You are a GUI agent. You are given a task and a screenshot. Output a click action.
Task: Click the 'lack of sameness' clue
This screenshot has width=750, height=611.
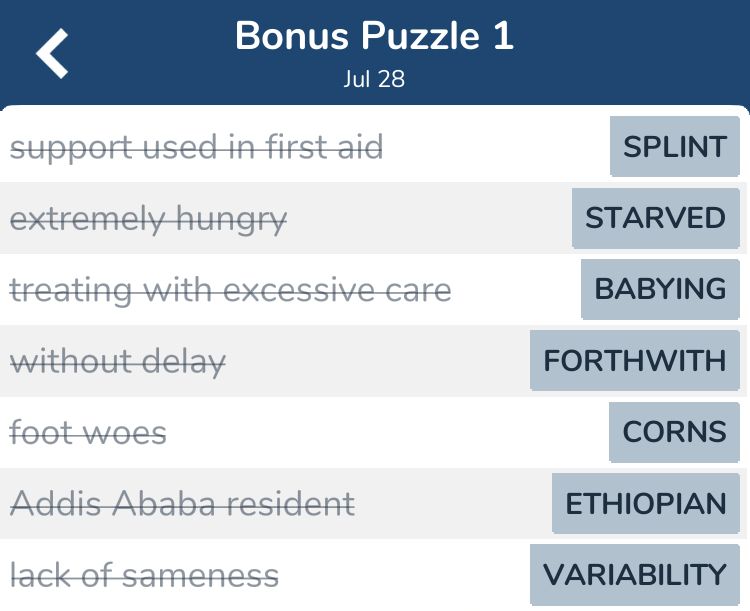coord(144,575)
